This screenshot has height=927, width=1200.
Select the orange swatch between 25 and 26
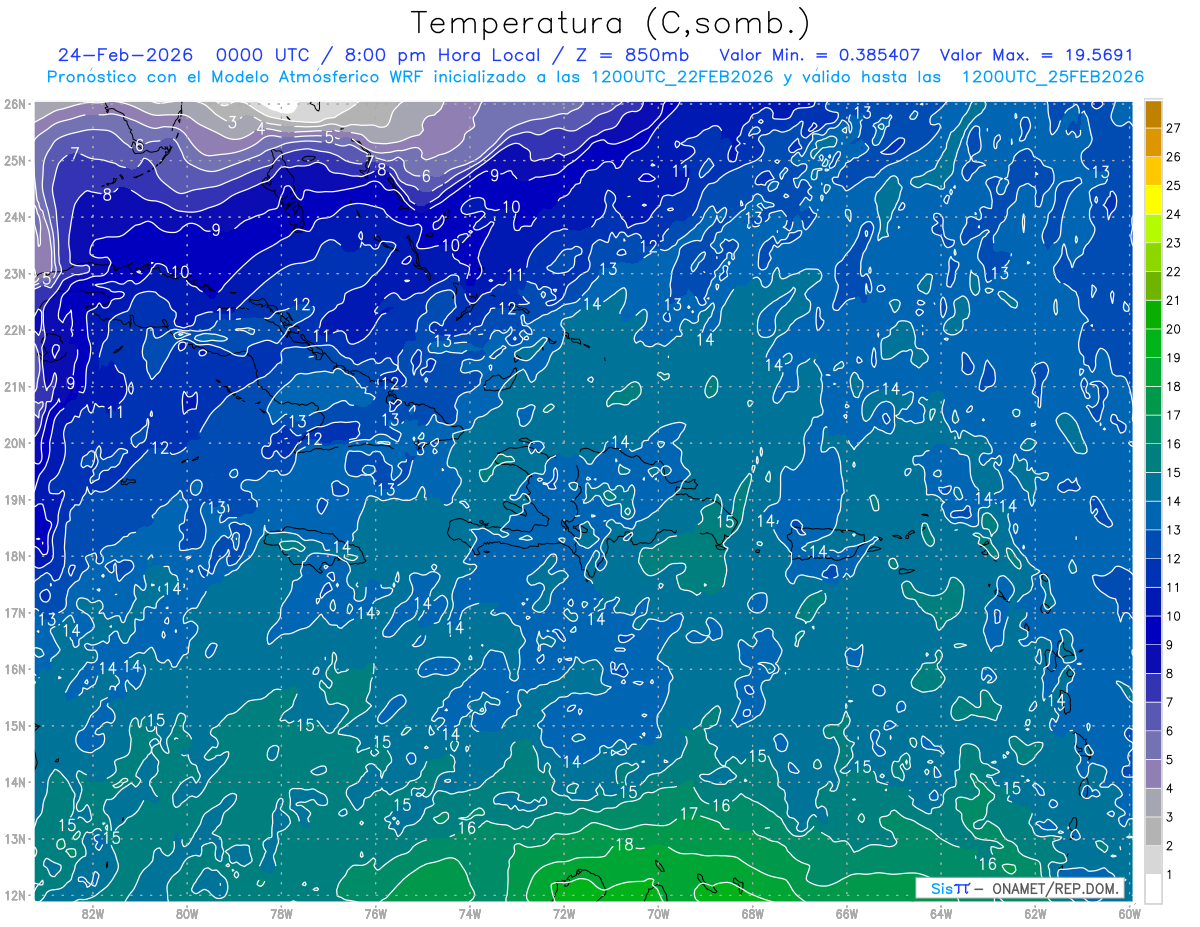tap(1153, 171)
